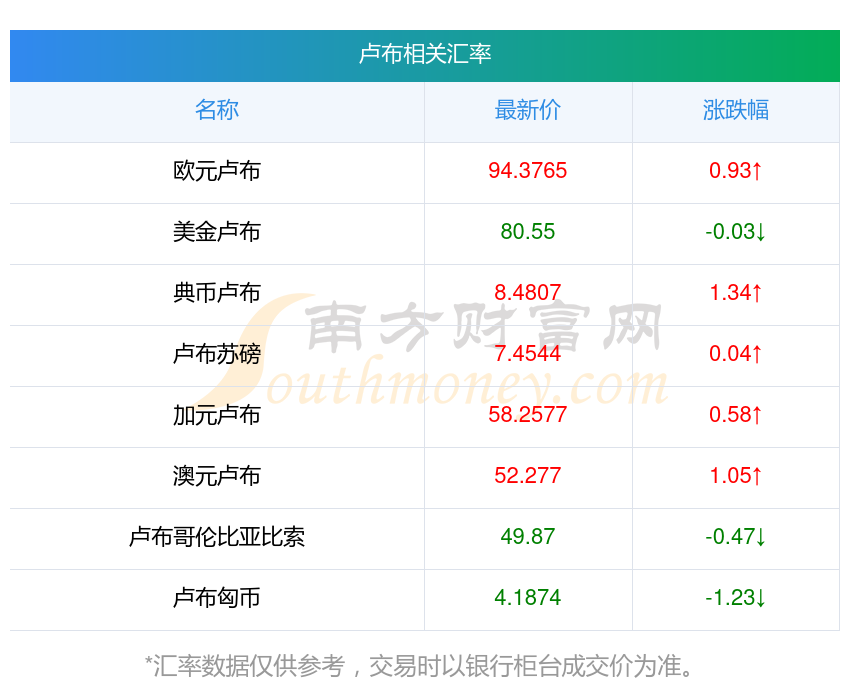The width and height of the screenshot is (850, 698).
Task: Click the price 4.1874
Action: [x=527, y=598]
